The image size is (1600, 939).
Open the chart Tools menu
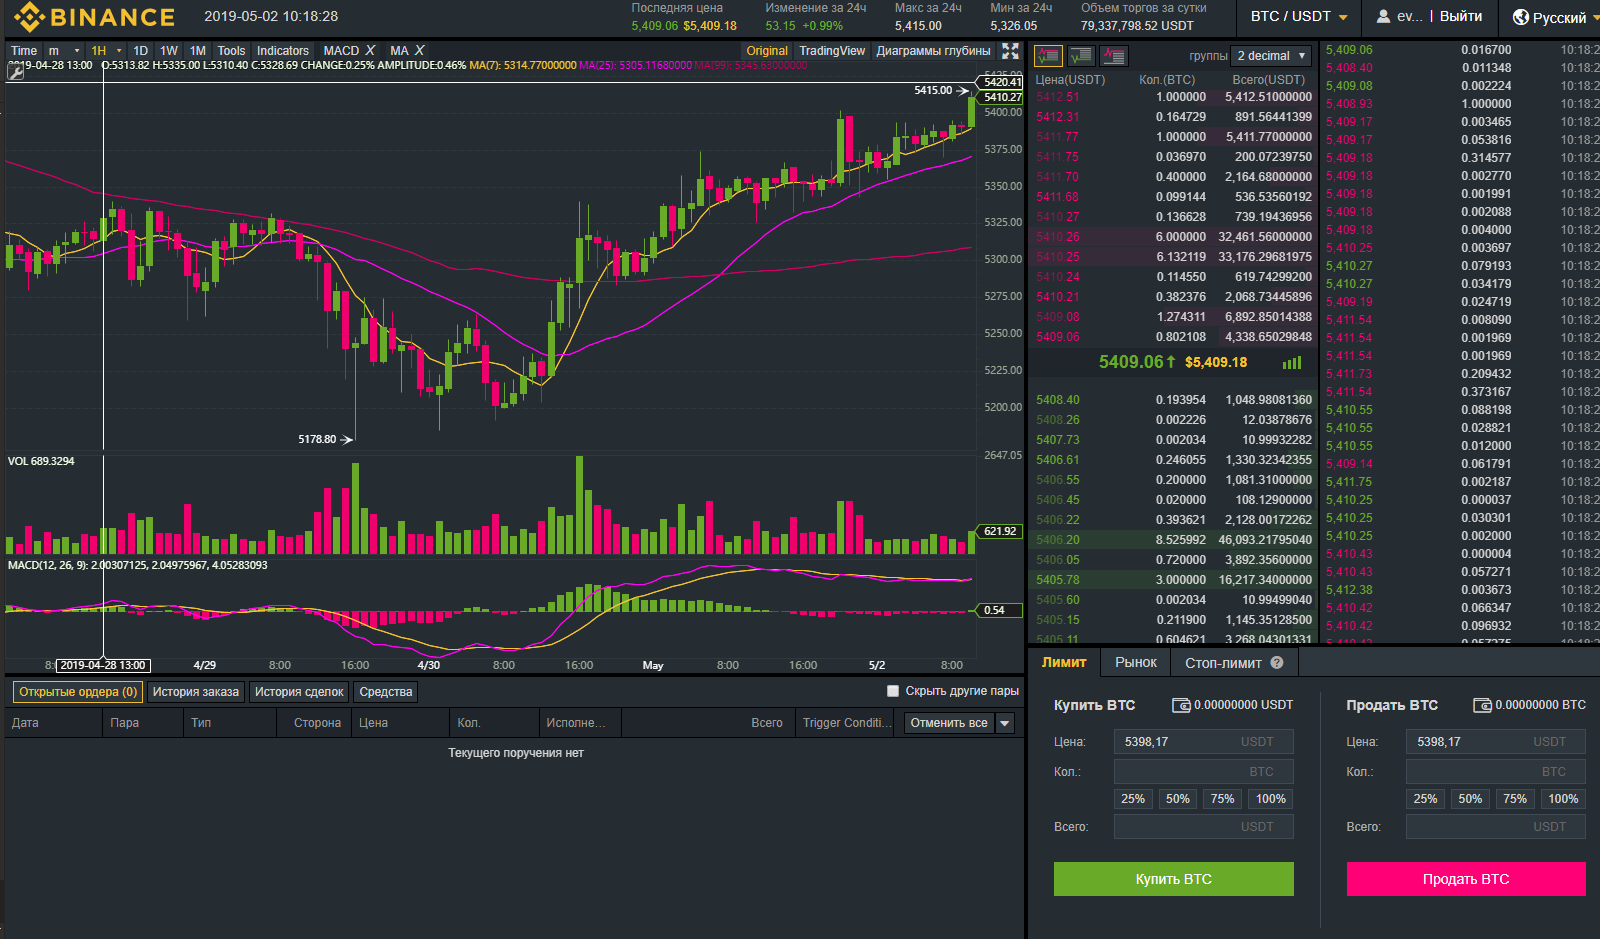231,51
